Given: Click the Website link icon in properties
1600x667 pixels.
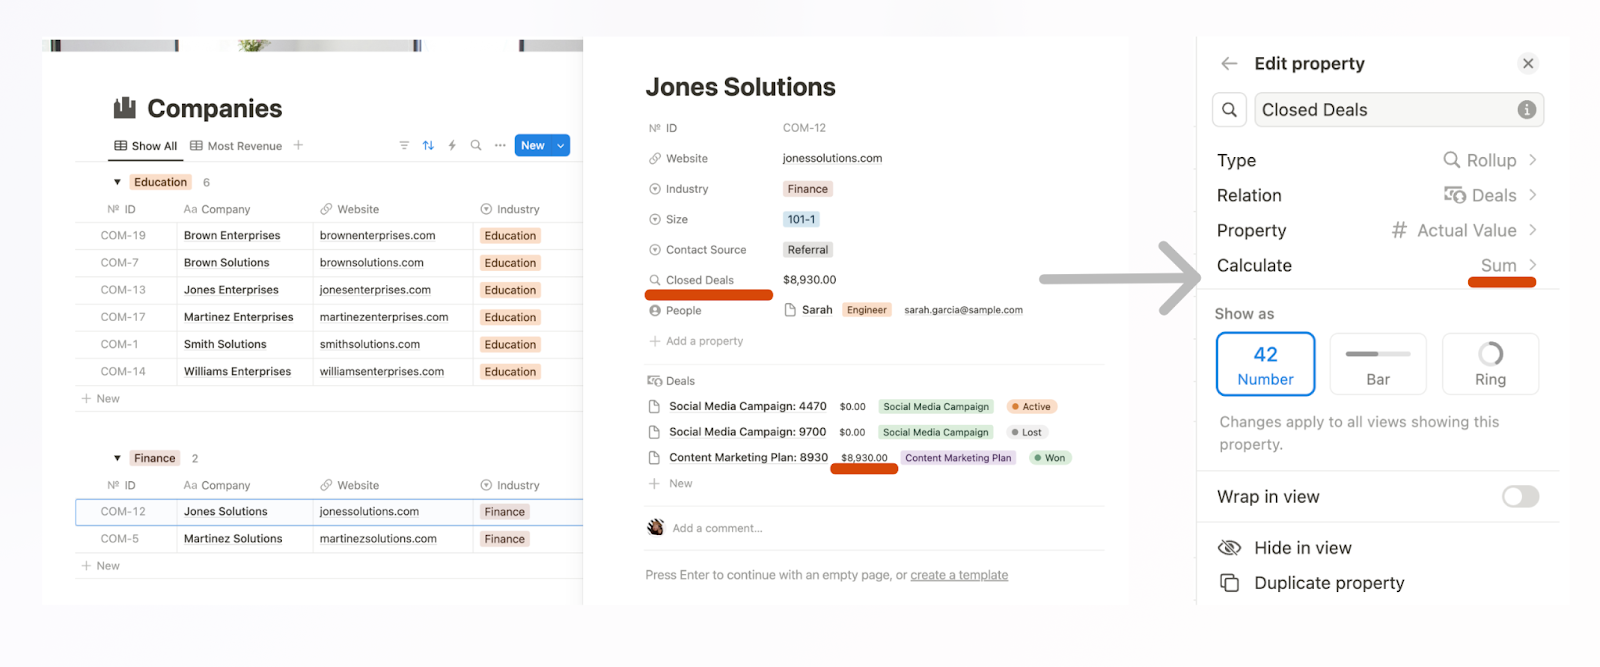Looking at the screenshot, I should coord(655,158).
